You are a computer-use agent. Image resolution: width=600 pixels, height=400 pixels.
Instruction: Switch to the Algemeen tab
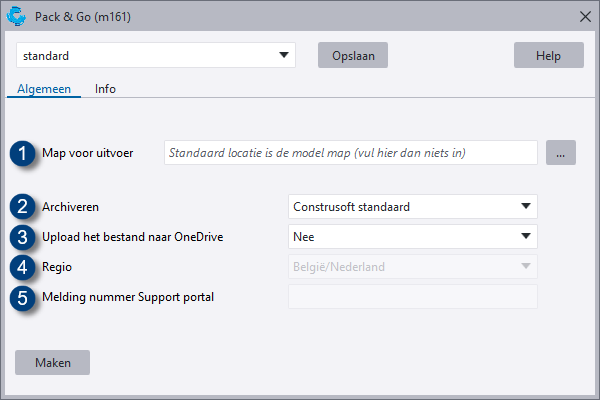pyautogui.click(x=44, y=88)
